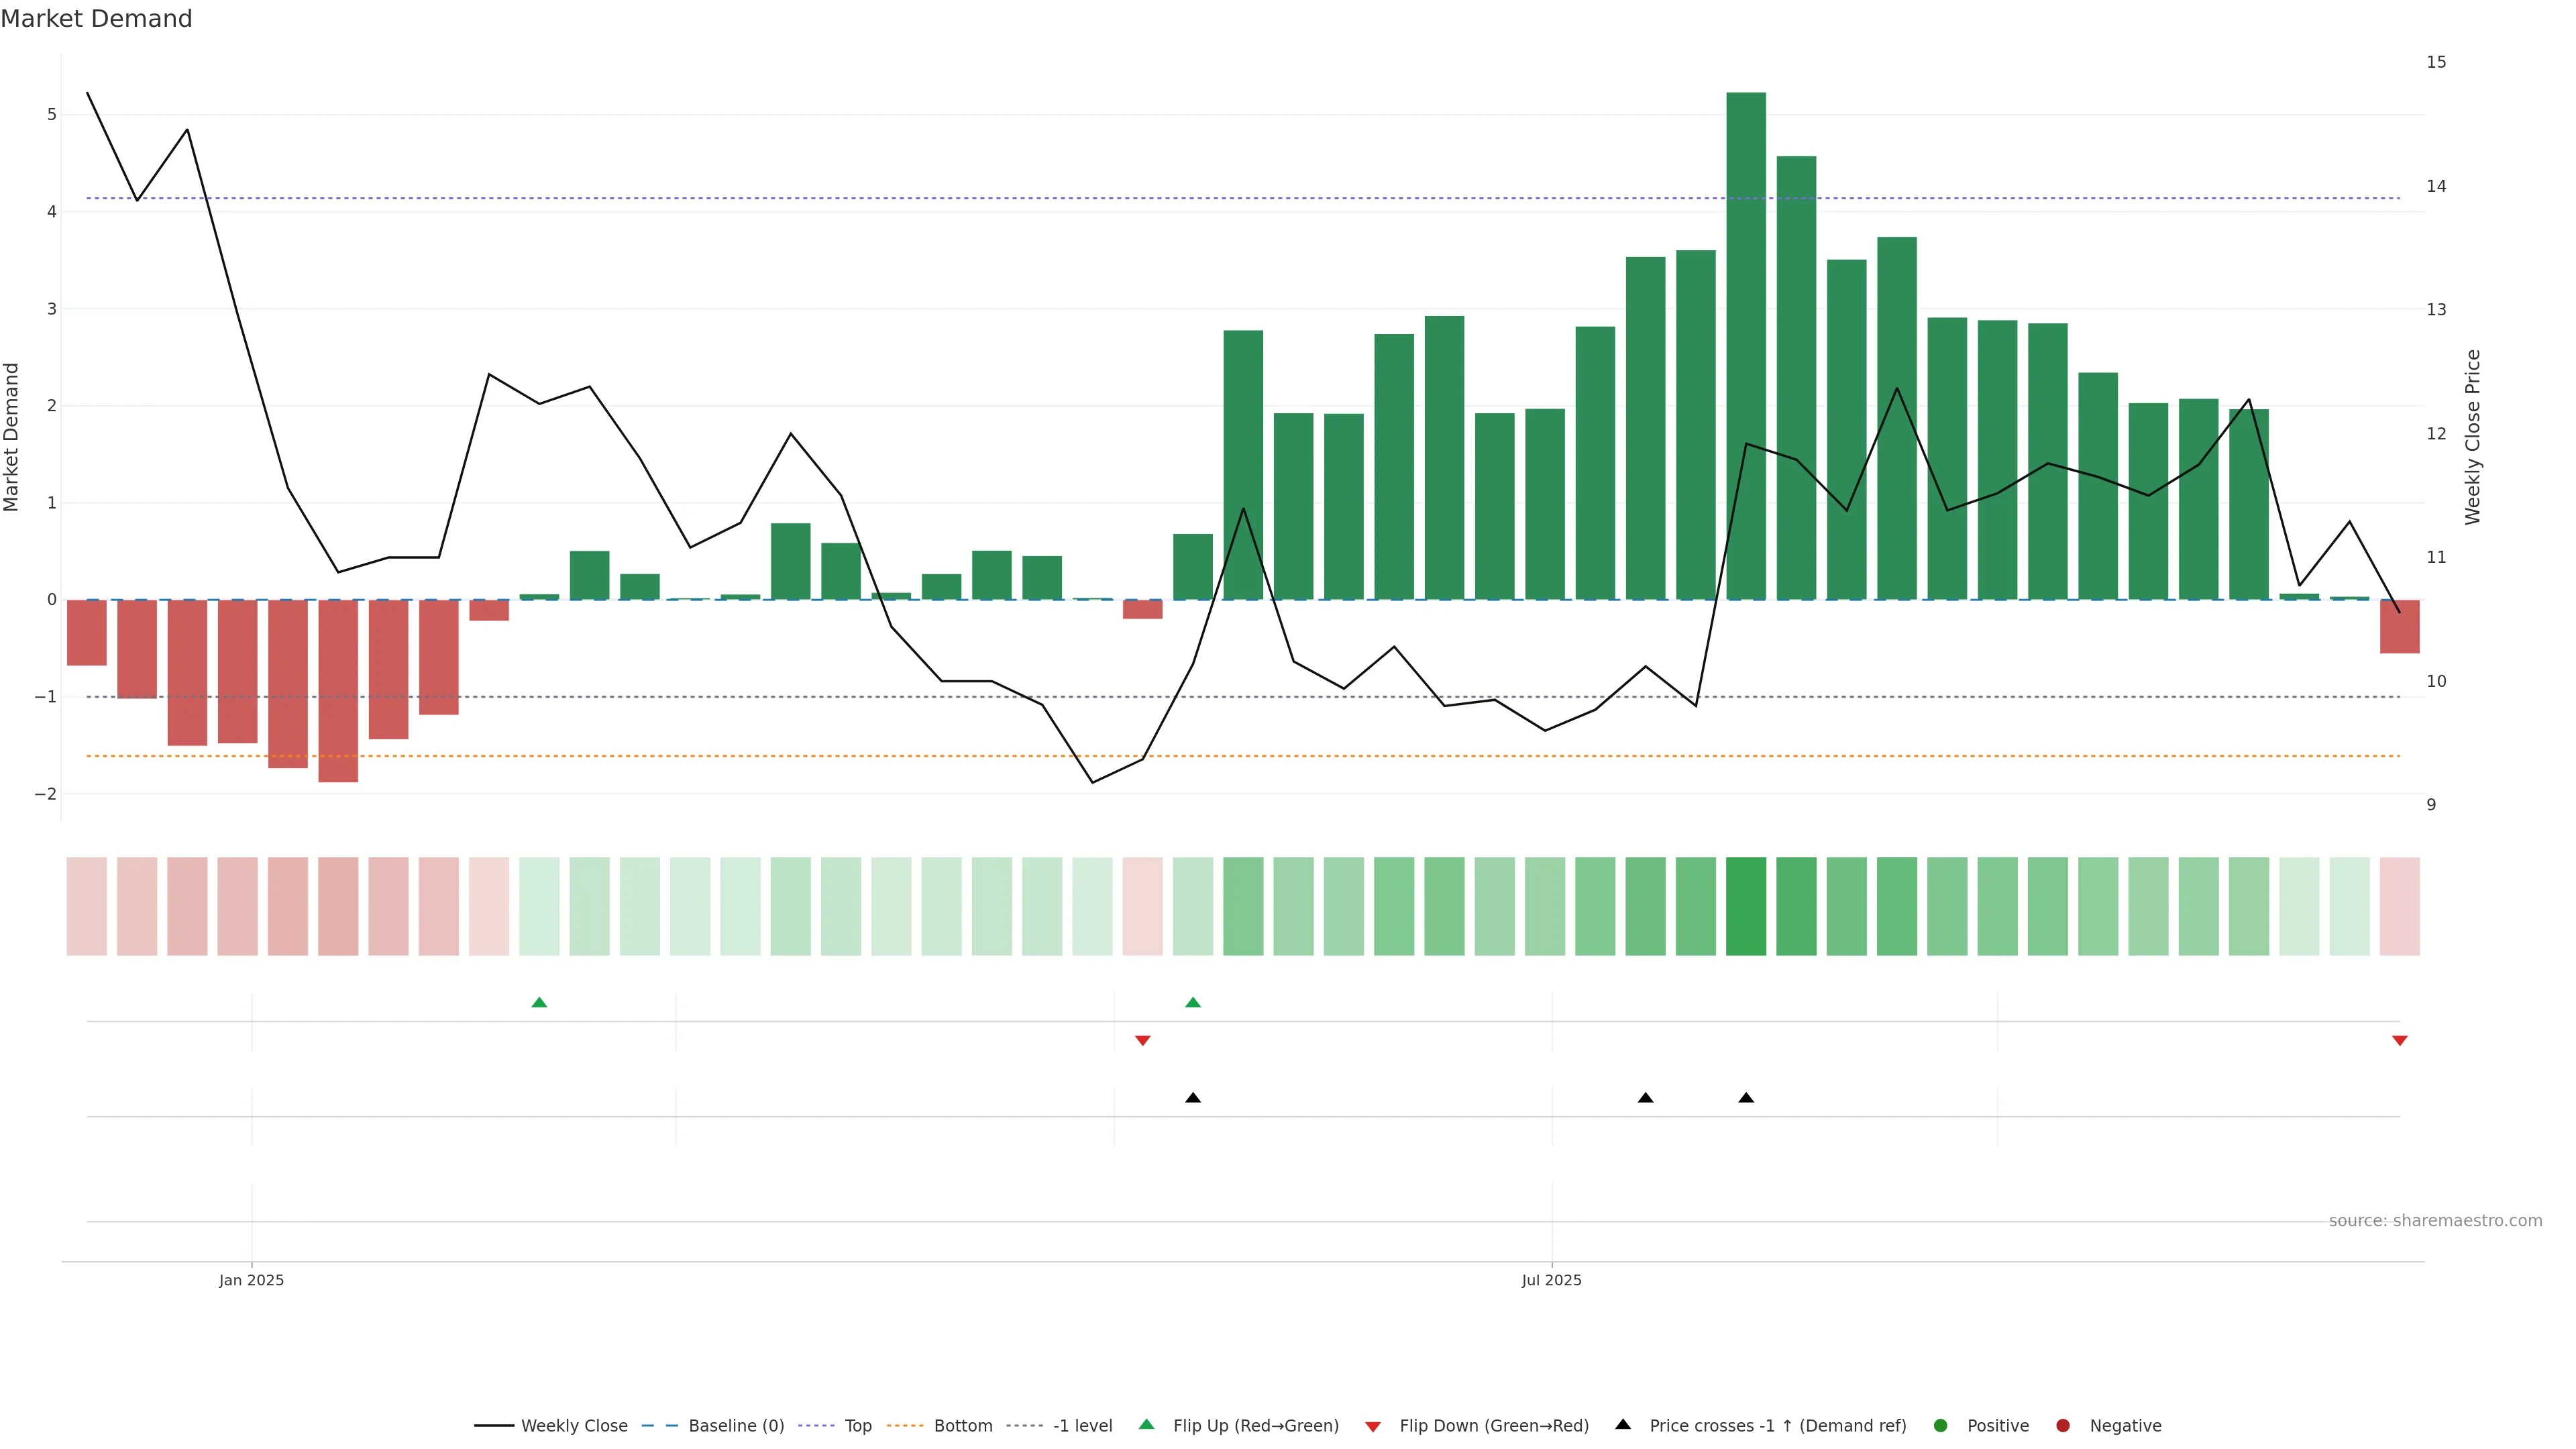Toggle the Top legend entry
2576x1449 pixels.
(858, 1425)
